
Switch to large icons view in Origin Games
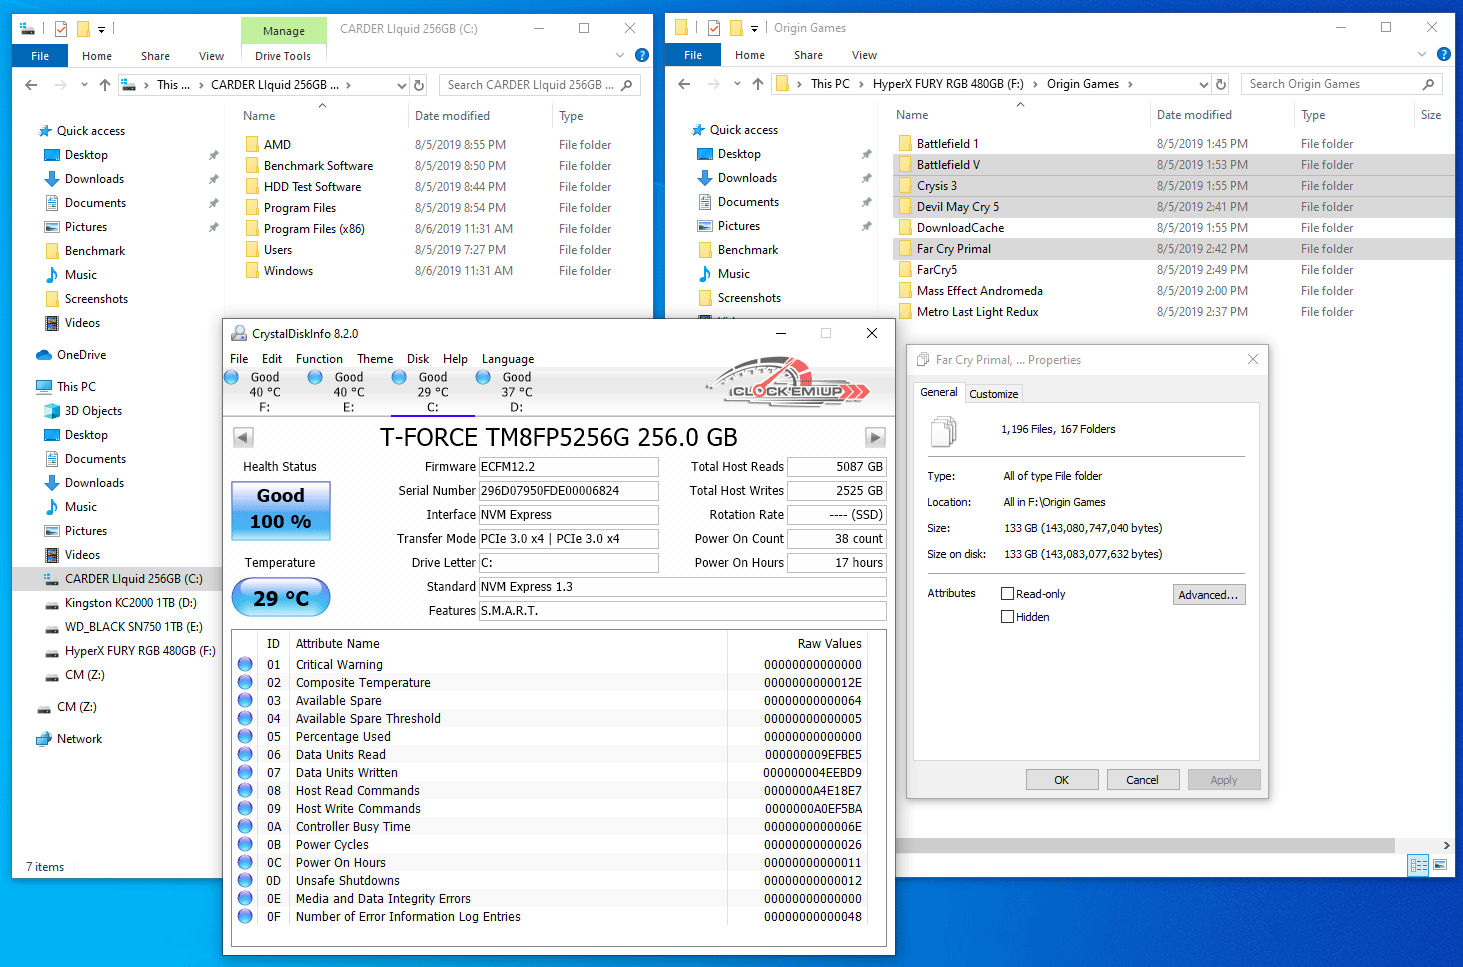tap(1440, 865)
